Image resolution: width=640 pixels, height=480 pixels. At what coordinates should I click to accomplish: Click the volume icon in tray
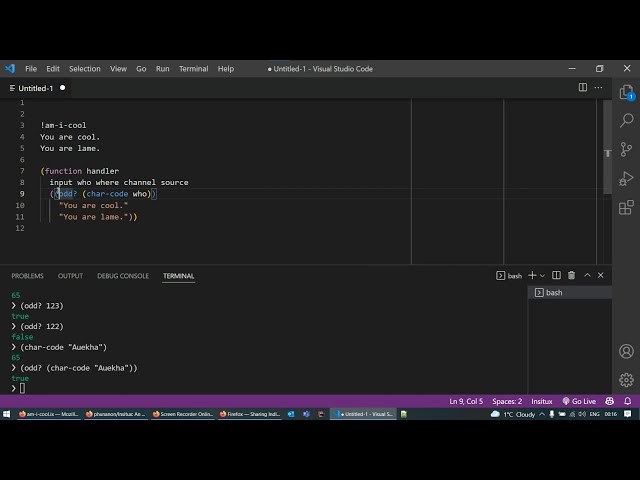click(582, 414)
